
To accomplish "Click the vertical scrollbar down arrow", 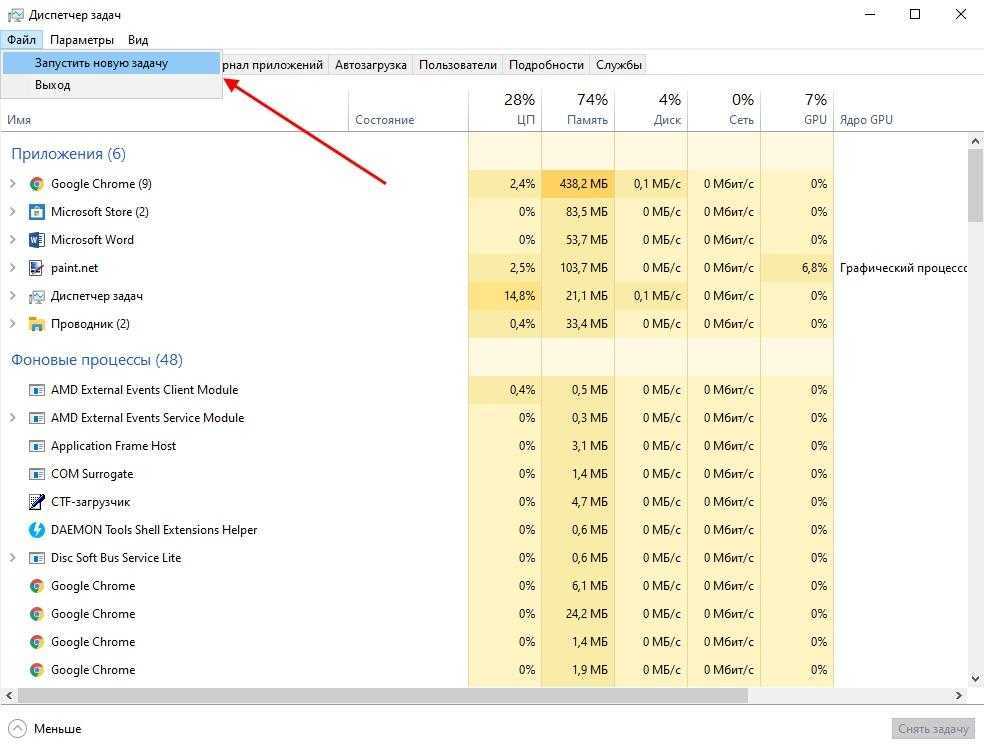I will click(975, 678).
